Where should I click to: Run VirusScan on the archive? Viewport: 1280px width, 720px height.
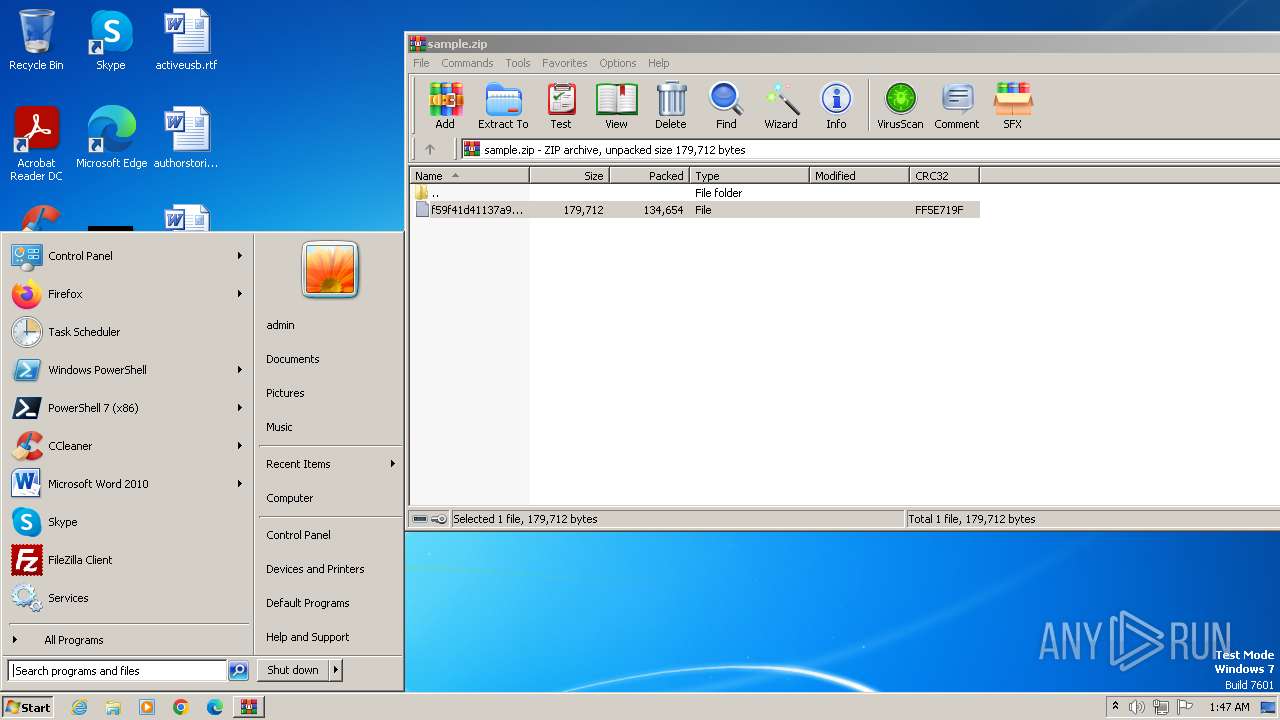(900, 106)
